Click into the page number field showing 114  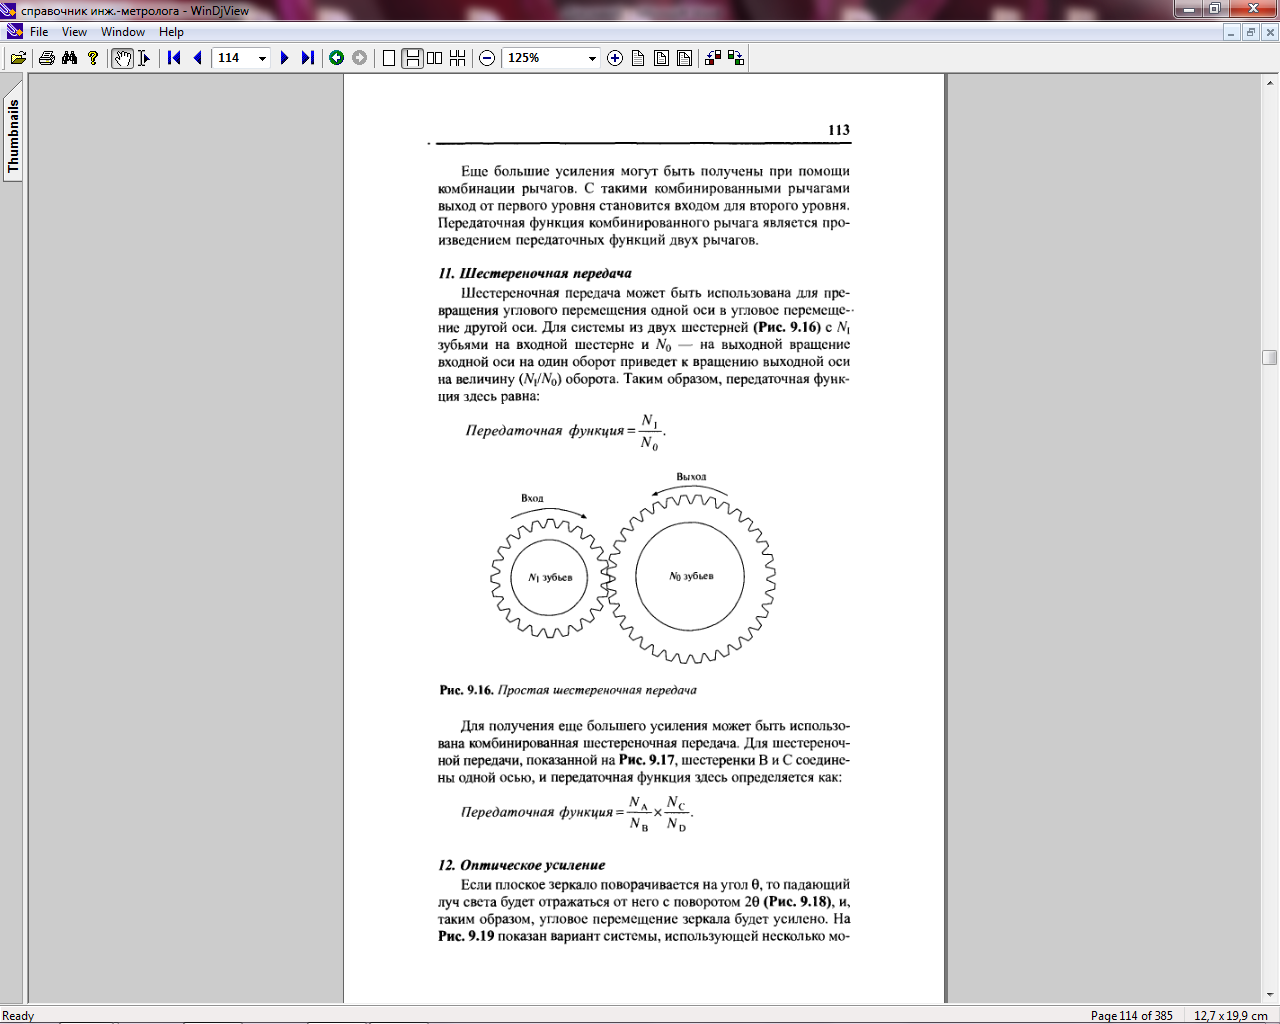235,58
